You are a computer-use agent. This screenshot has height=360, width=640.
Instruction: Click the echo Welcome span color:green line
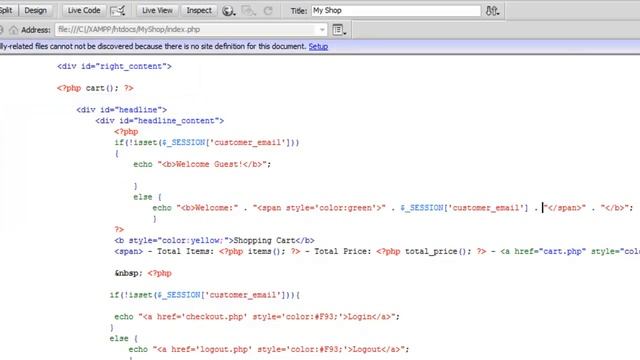point(393,208)
